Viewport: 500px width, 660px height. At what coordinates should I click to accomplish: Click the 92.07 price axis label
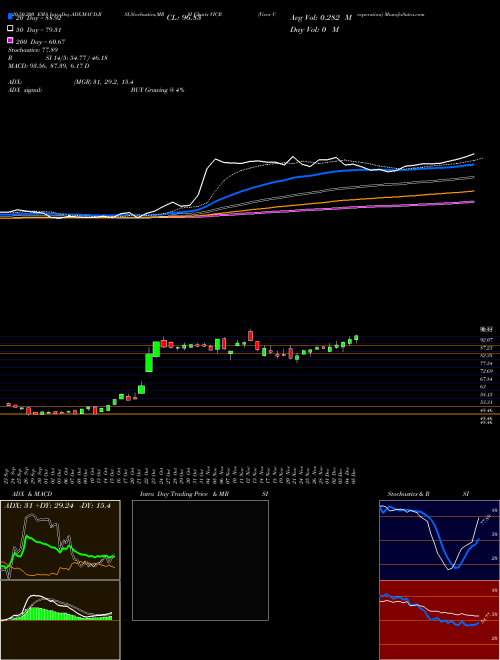(x=487, y=339)
